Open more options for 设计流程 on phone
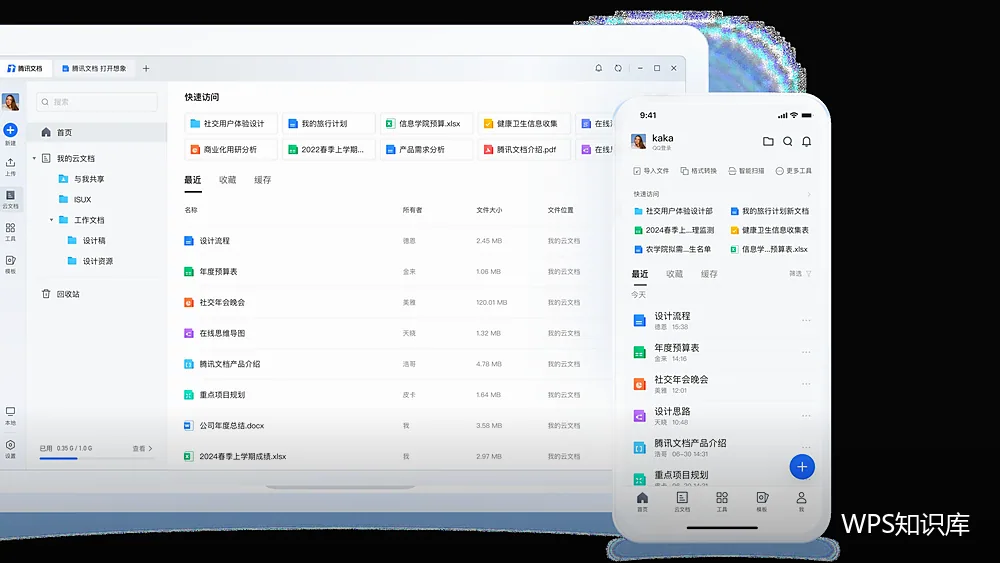 click(806, 321)
